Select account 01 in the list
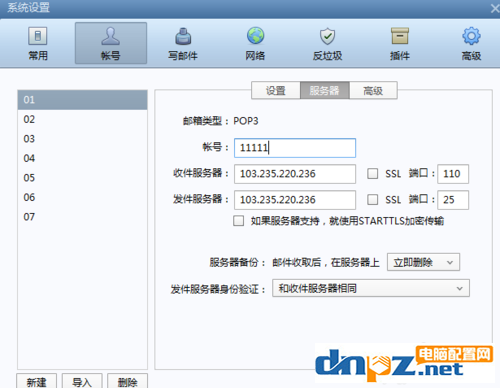The height and width of the screenshot is (388, 500). 82,100
